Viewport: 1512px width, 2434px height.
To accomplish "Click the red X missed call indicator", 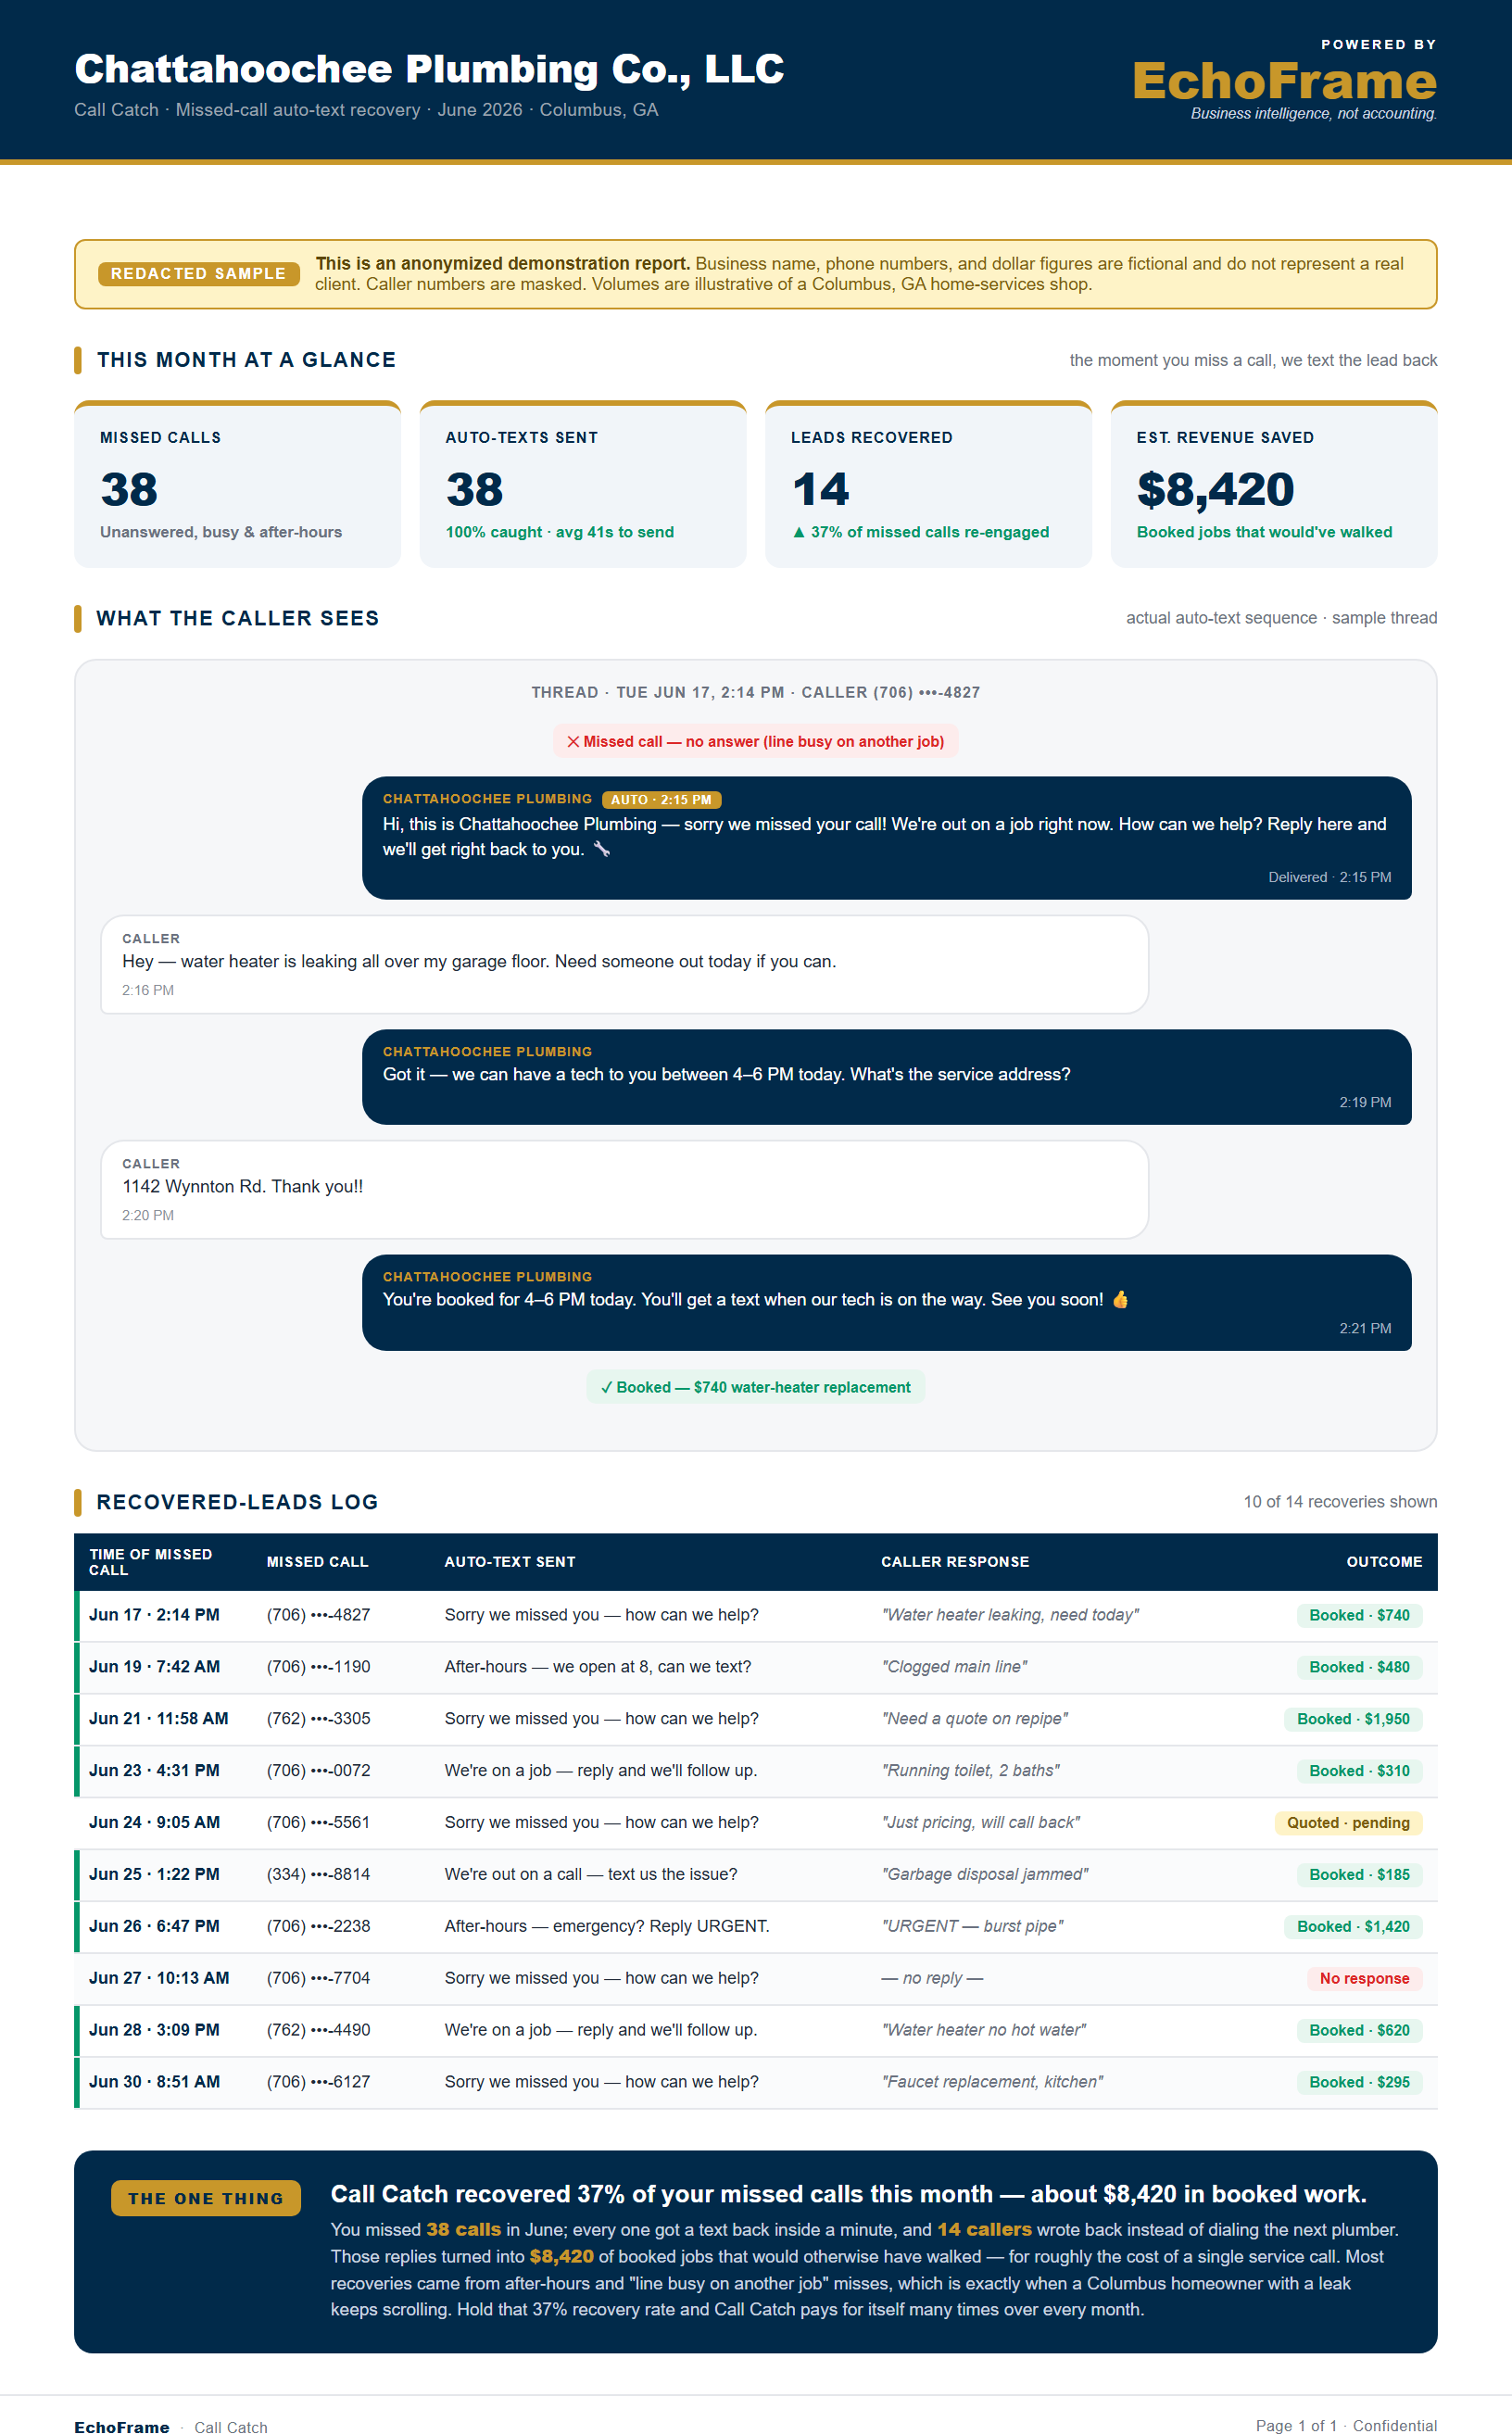I will click(x=573, y=741).
